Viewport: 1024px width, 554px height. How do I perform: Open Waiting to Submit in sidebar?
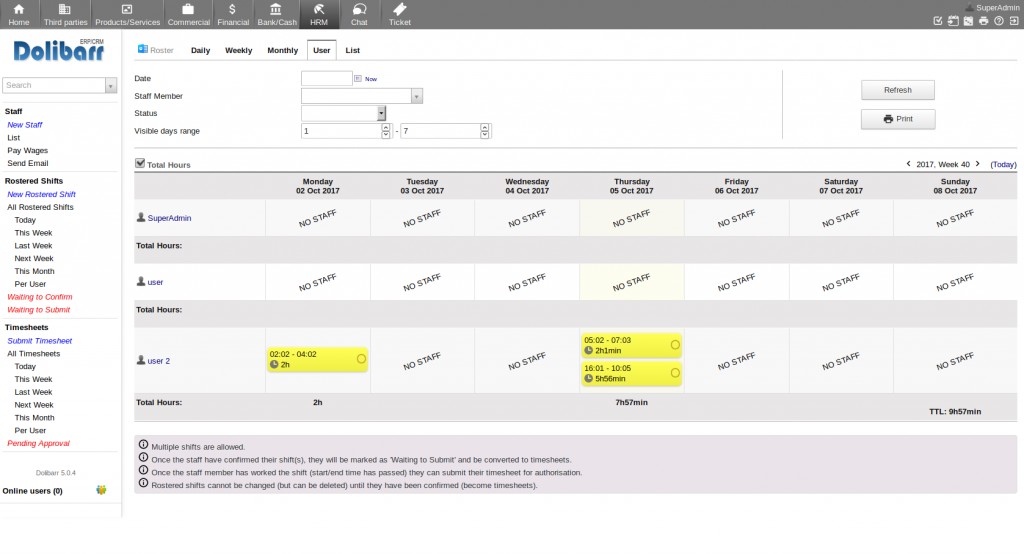pyautogui.click(x=39, y=310)
